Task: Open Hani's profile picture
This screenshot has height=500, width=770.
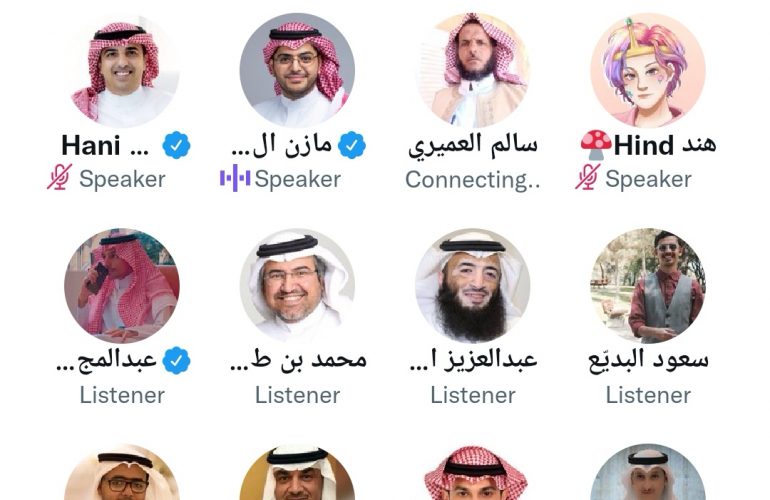Action: click(x=122, y=70)
